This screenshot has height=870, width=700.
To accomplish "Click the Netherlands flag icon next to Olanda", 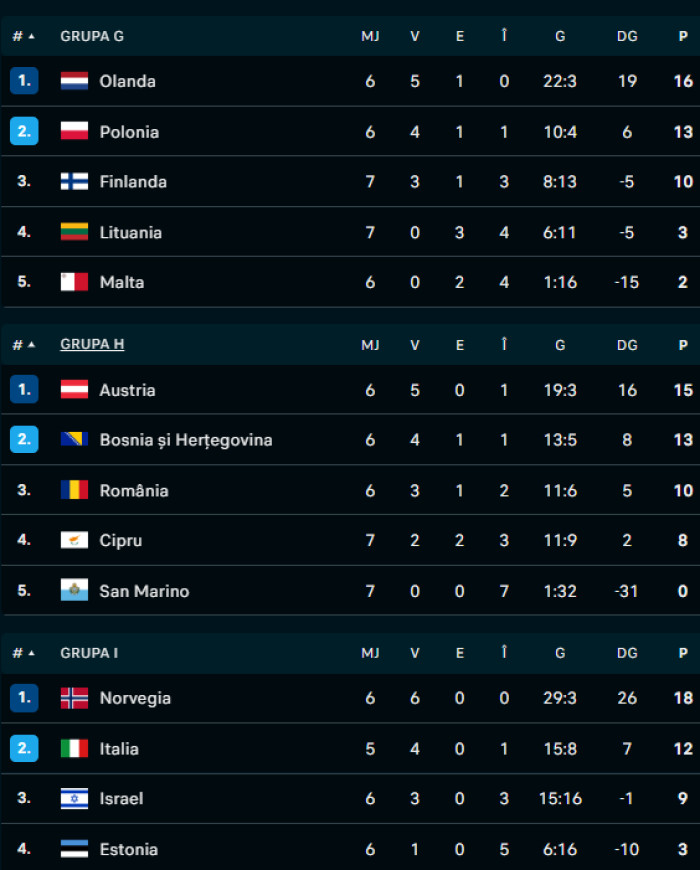I will click(74, 81).
